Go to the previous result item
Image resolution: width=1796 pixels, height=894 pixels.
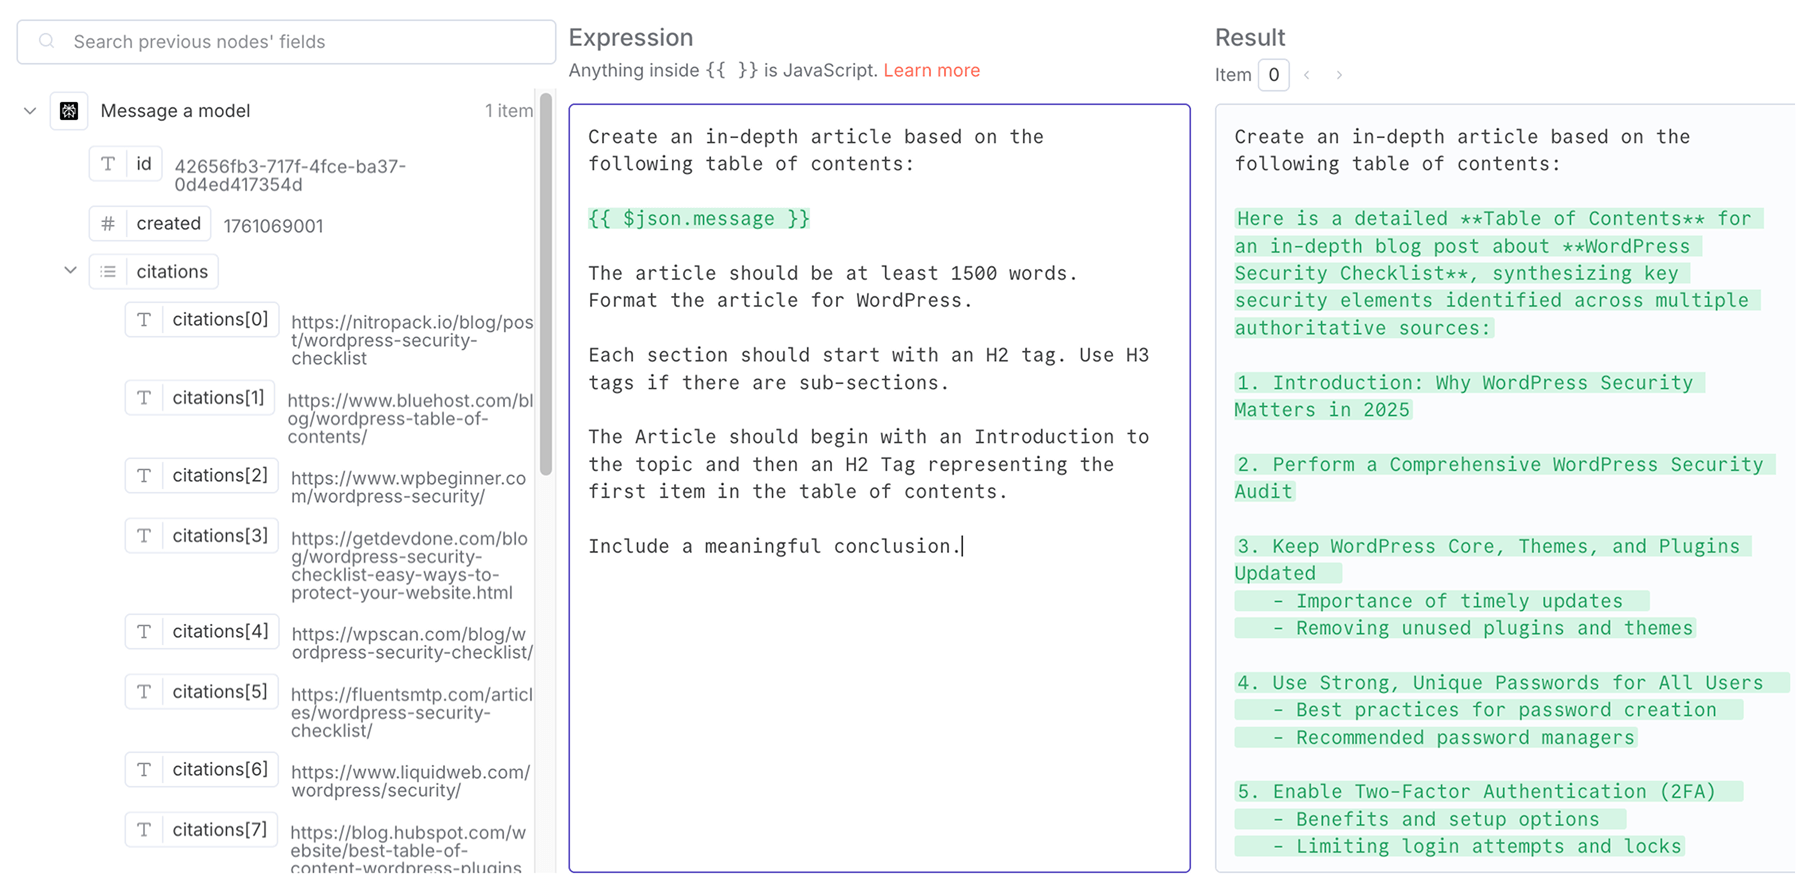[x=1307, y=75]
